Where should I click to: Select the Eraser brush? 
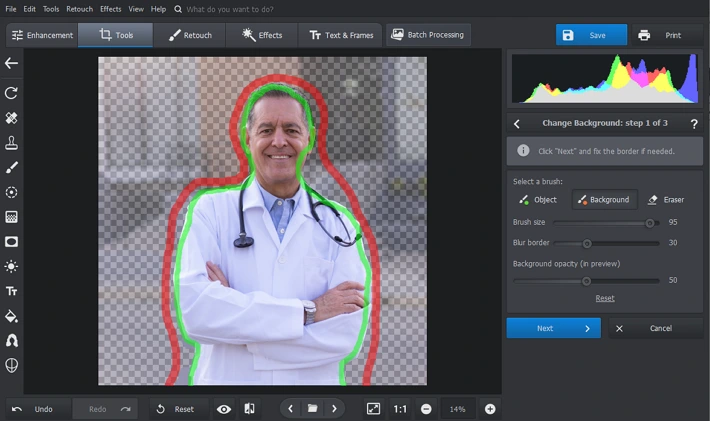click(666, 200)
